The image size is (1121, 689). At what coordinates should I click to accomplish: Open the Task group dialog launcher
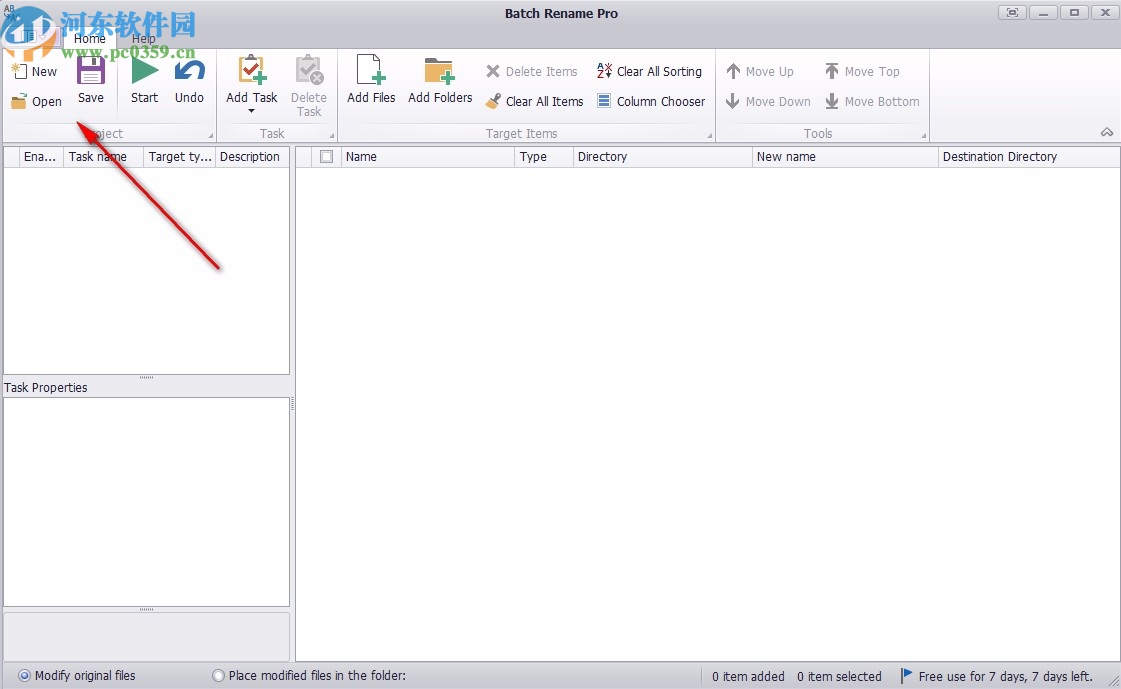[x=332, y=135]
